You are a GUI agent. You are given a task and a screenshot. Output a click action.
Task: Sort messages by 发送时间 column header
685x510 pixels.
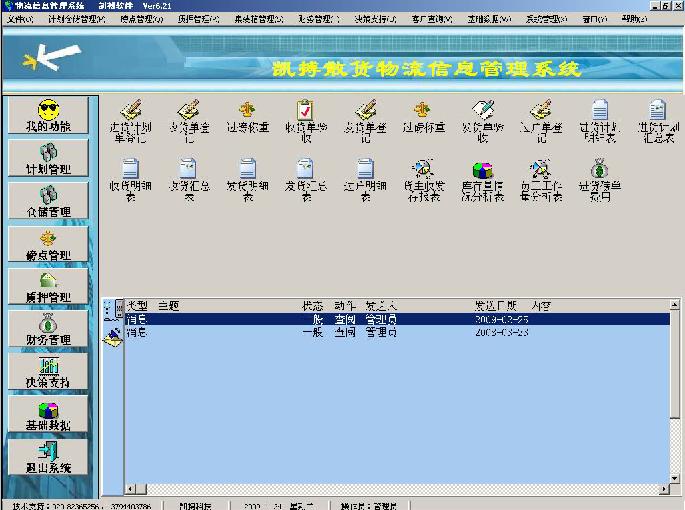(496, 306)
